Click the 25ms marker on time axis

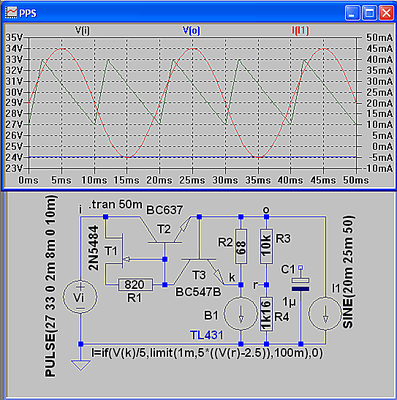click(192, 180)
